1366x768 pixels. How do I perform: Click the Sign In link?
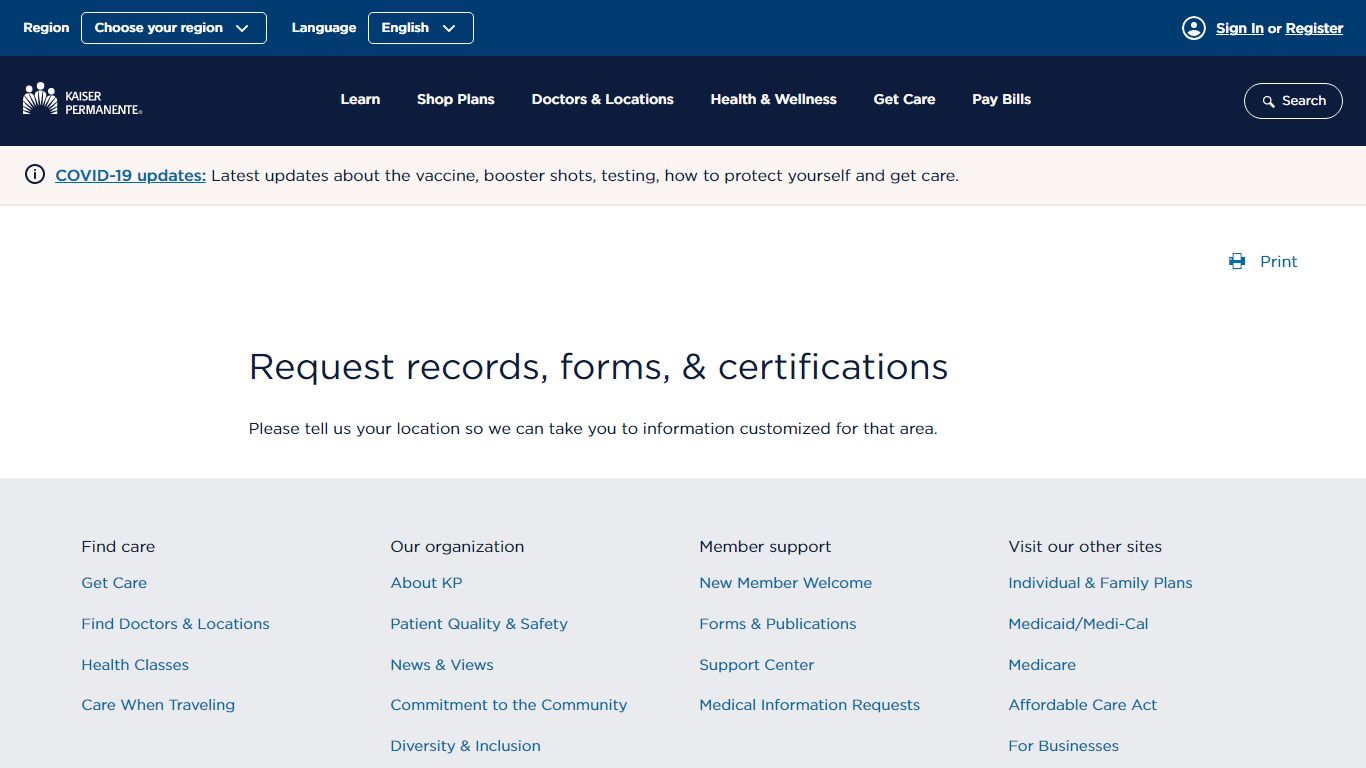(1240, 28)
